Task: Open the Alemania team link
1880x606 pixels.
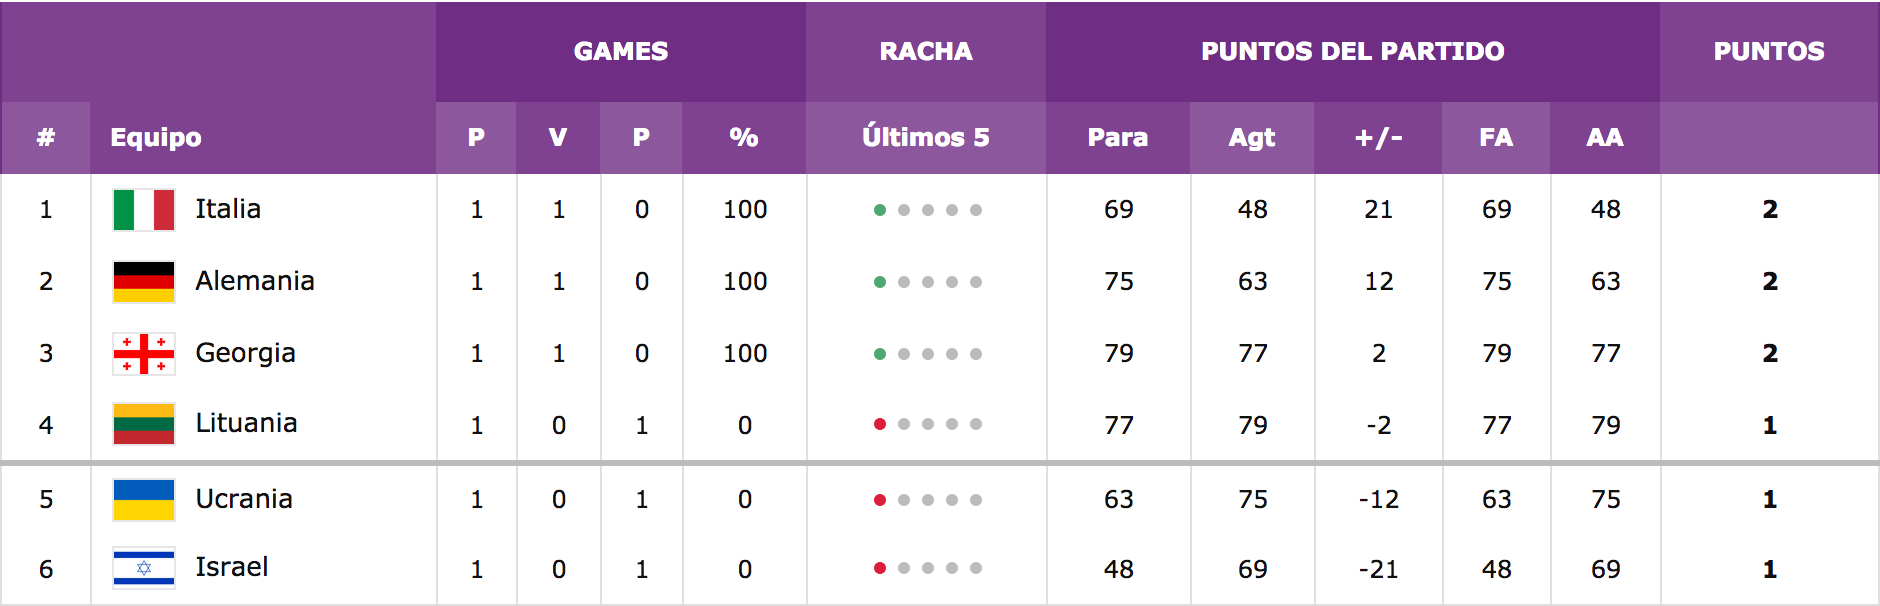Action: coord(255,281)
